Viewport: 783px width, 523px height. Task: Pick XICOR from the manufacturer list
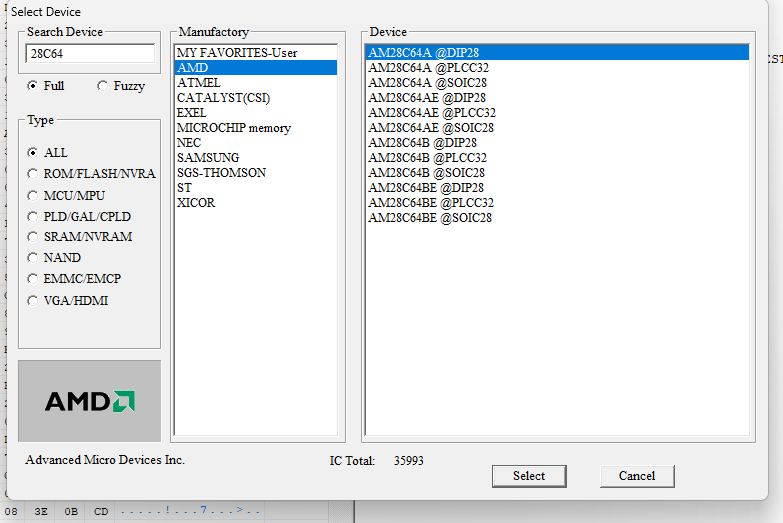pos(196,203)
